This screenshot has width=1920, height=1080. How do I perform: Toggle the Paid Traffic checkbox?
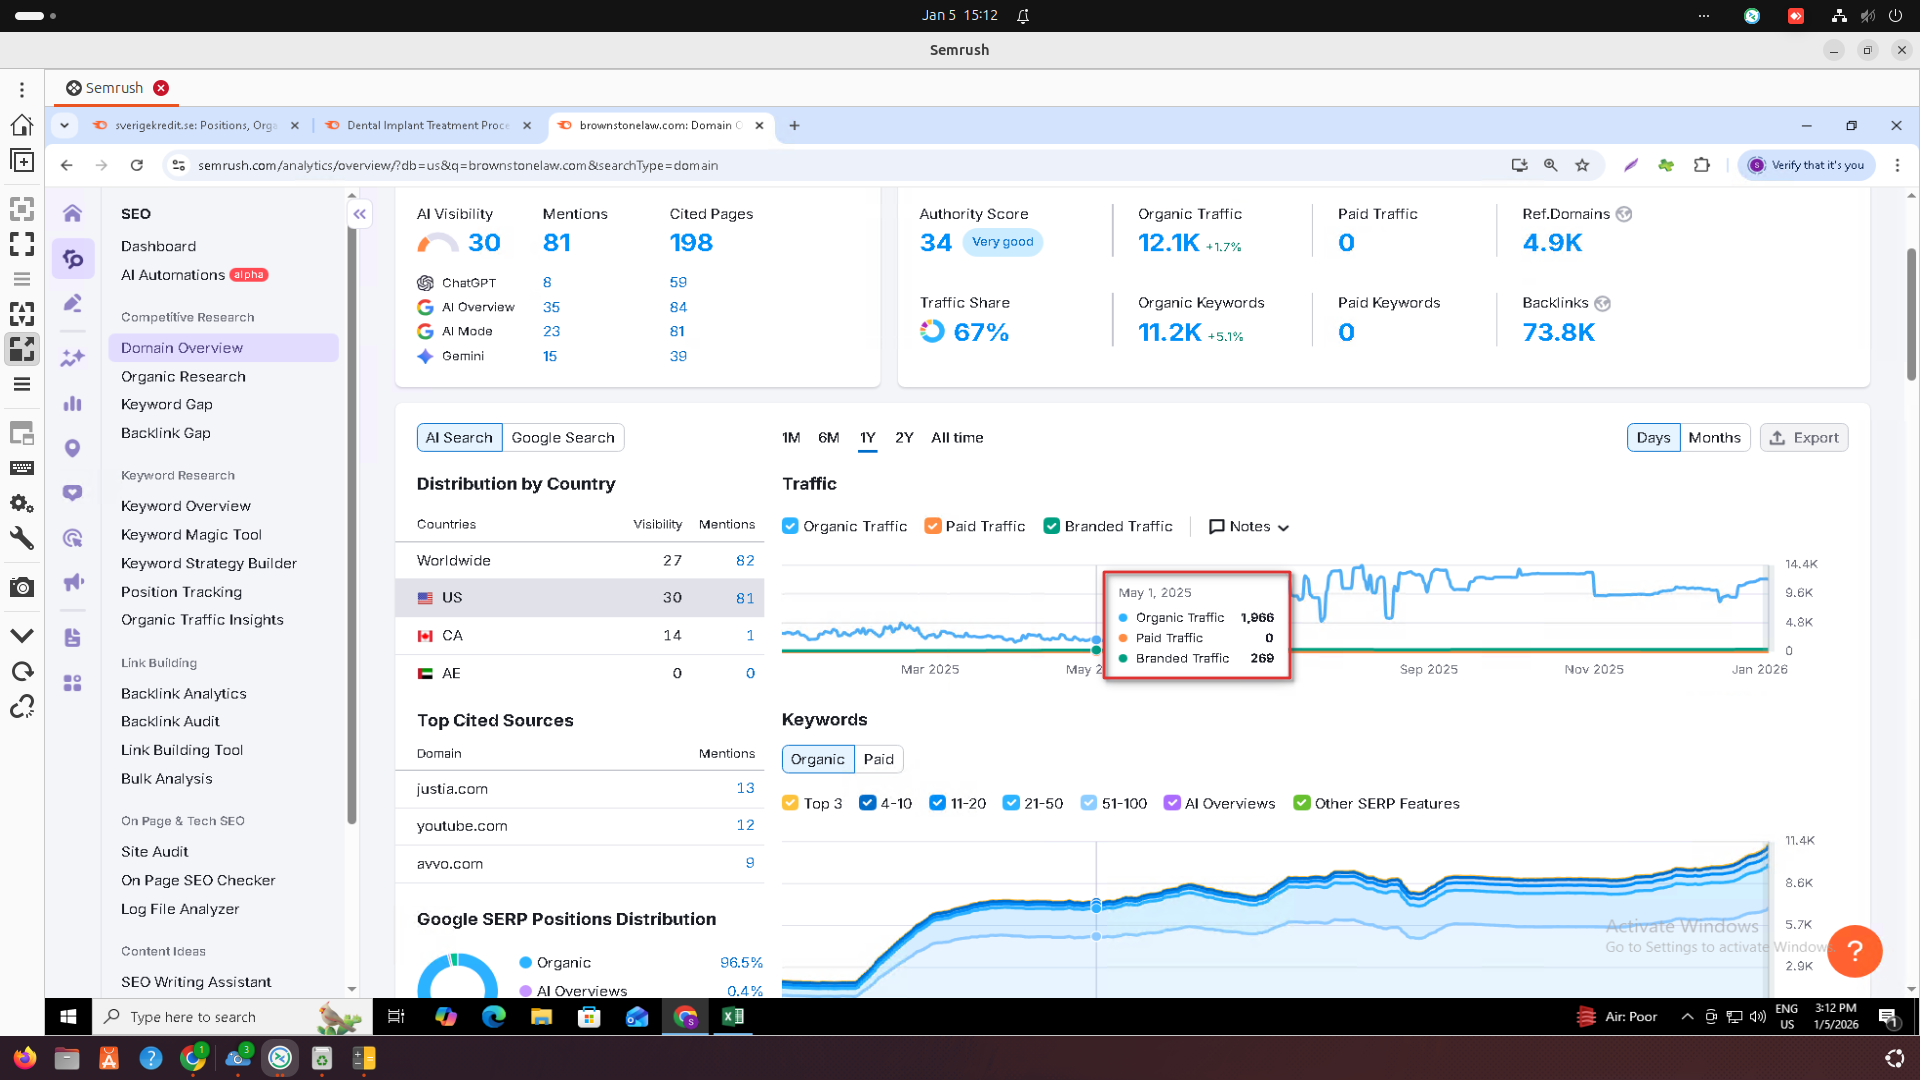[933, 526]
